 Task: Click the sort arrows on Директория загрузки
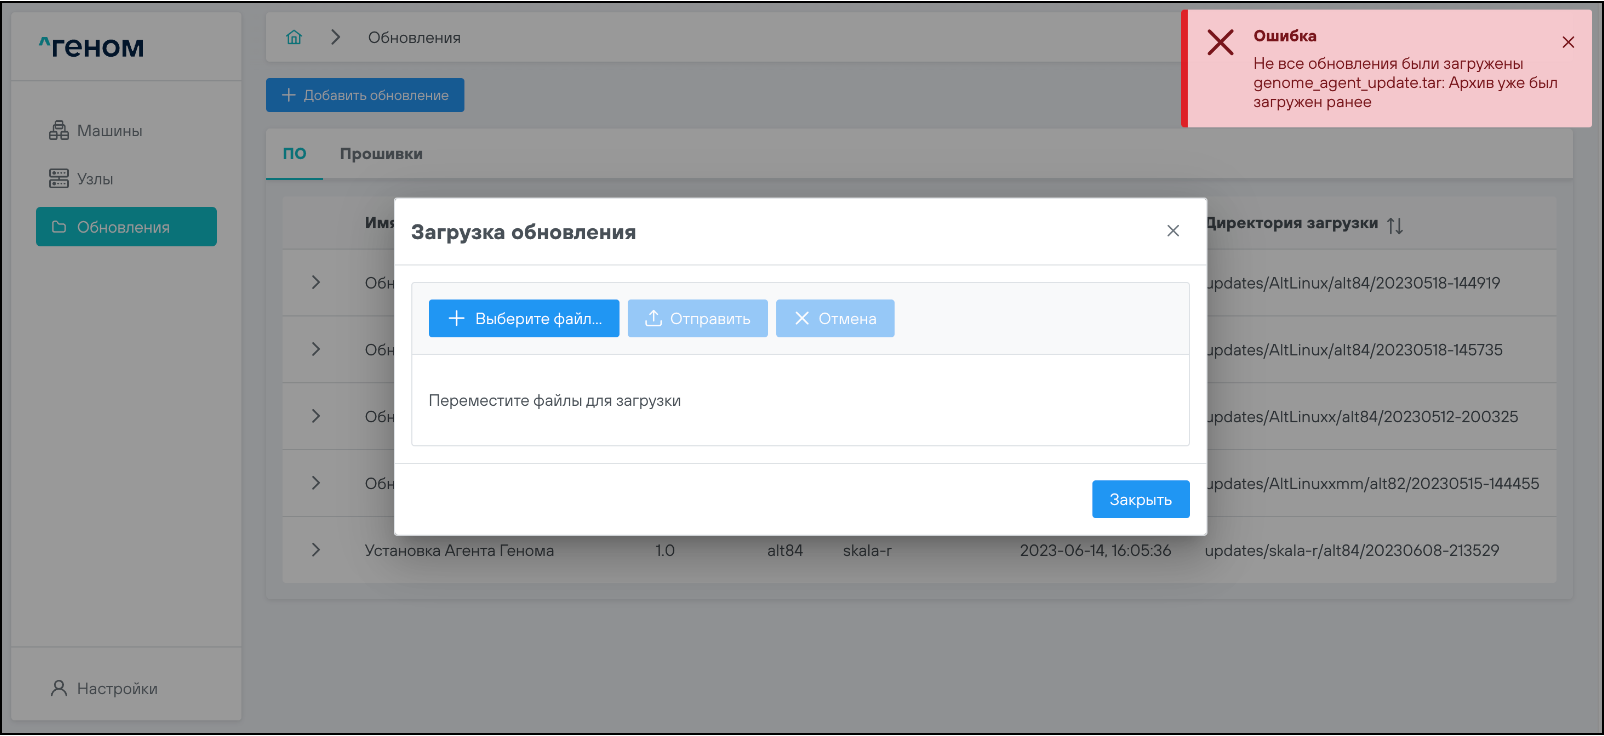pos(1395,225)
